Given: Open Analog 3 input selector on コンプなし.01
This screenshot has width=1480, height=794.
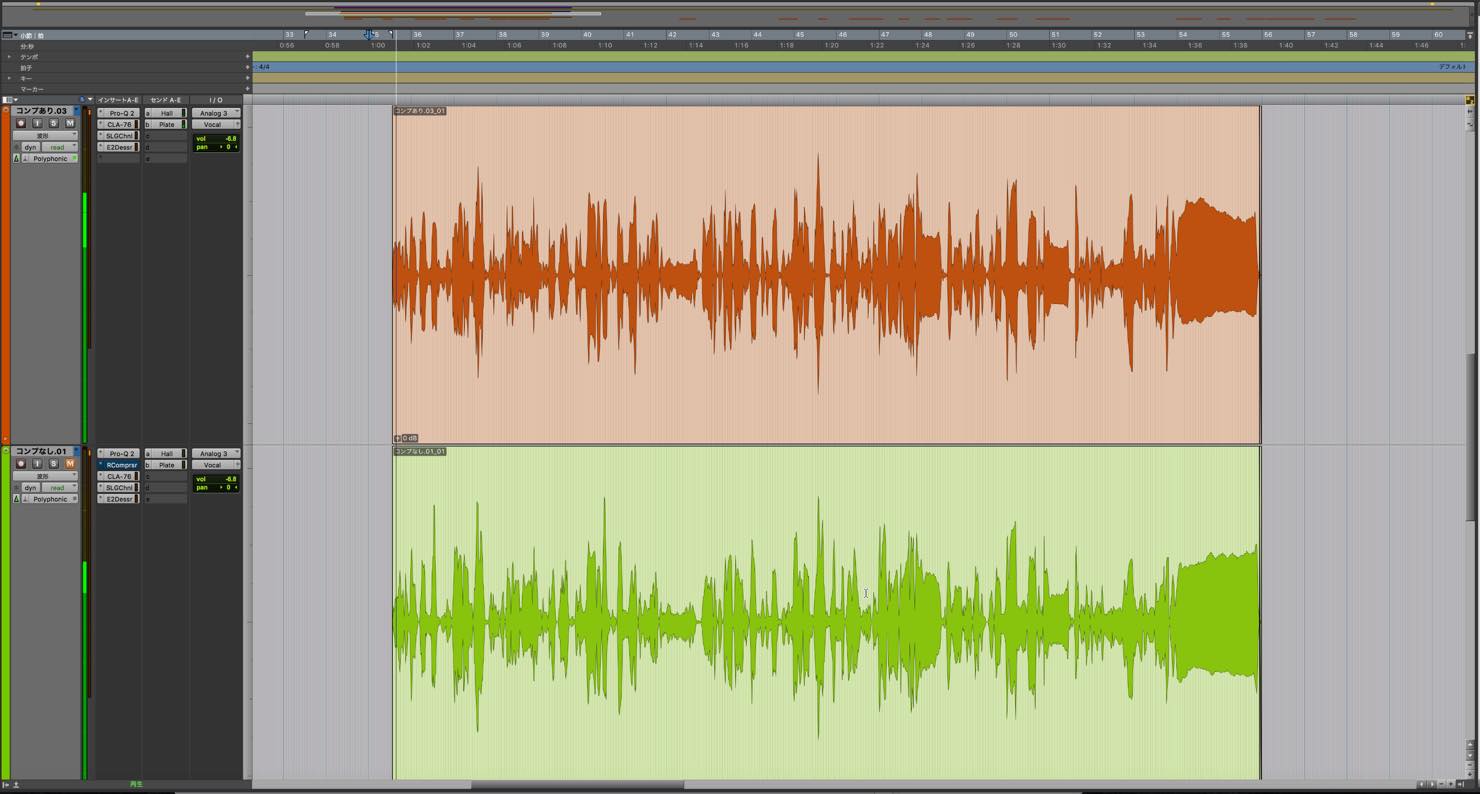Looking at the screenshot, I should point(215,453).
